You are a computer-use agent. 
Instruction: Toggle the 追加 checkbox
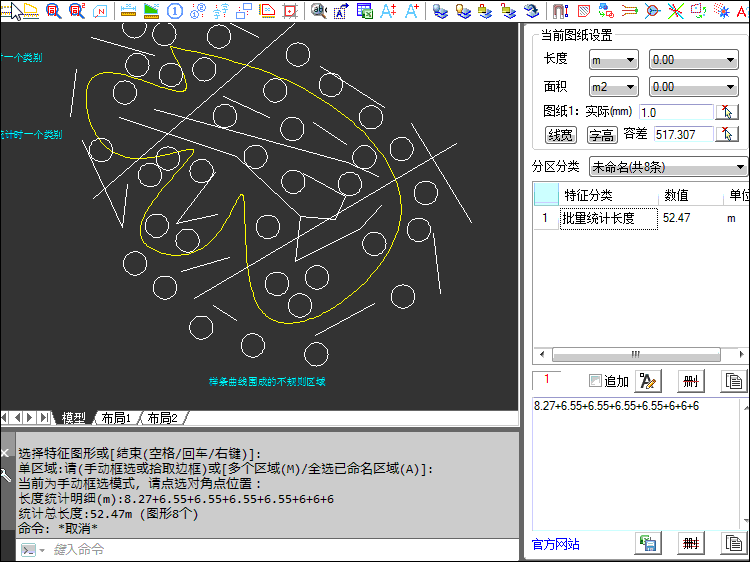coord(596,381)
